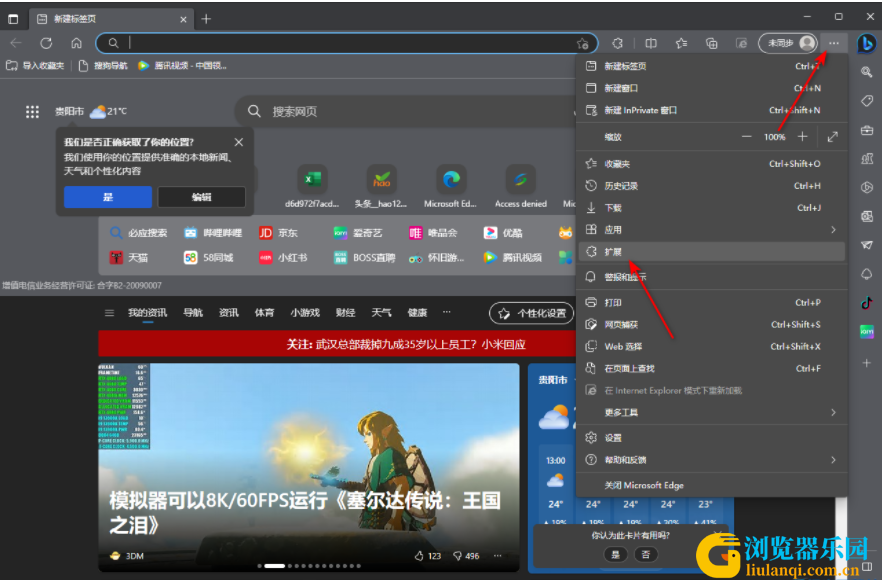Viewport: 882px width, 580px height.
Task: Click 编辑 in the location prompt
Action: pos(201,197)
